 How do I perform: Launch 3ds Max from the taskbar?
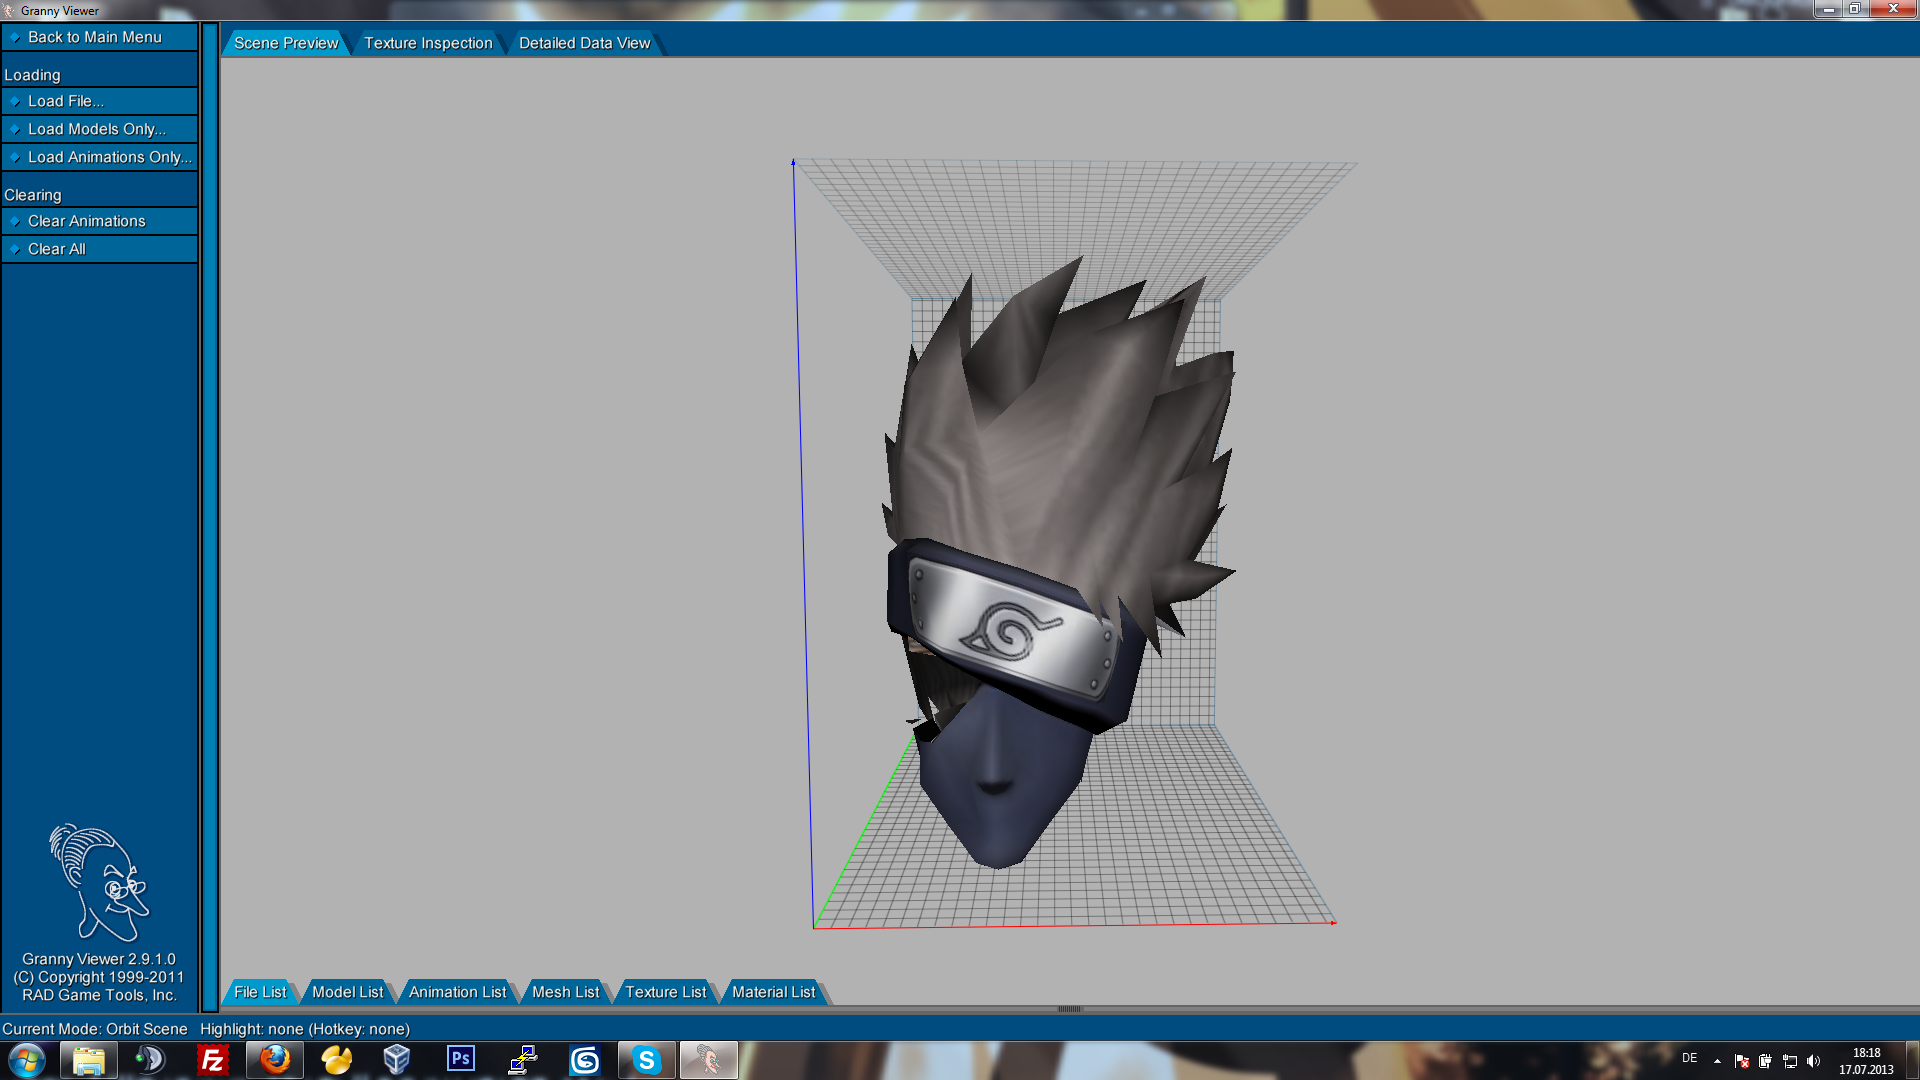(x=585, y=1060)
